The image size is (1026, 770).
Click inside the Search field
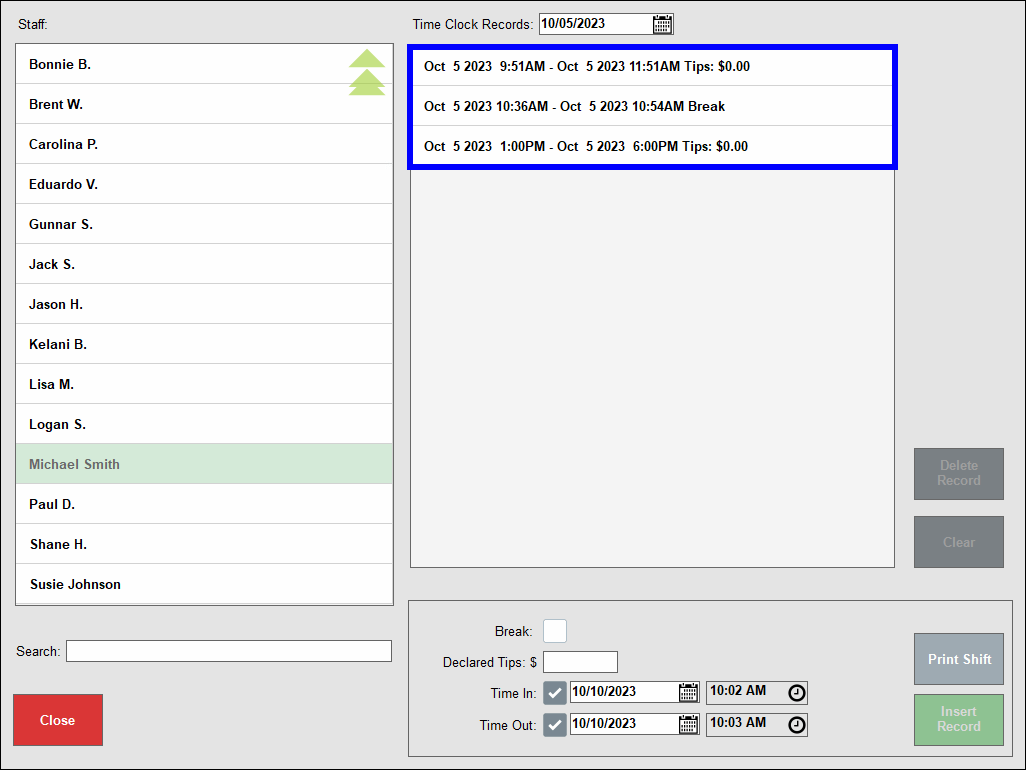pos(228,651)
